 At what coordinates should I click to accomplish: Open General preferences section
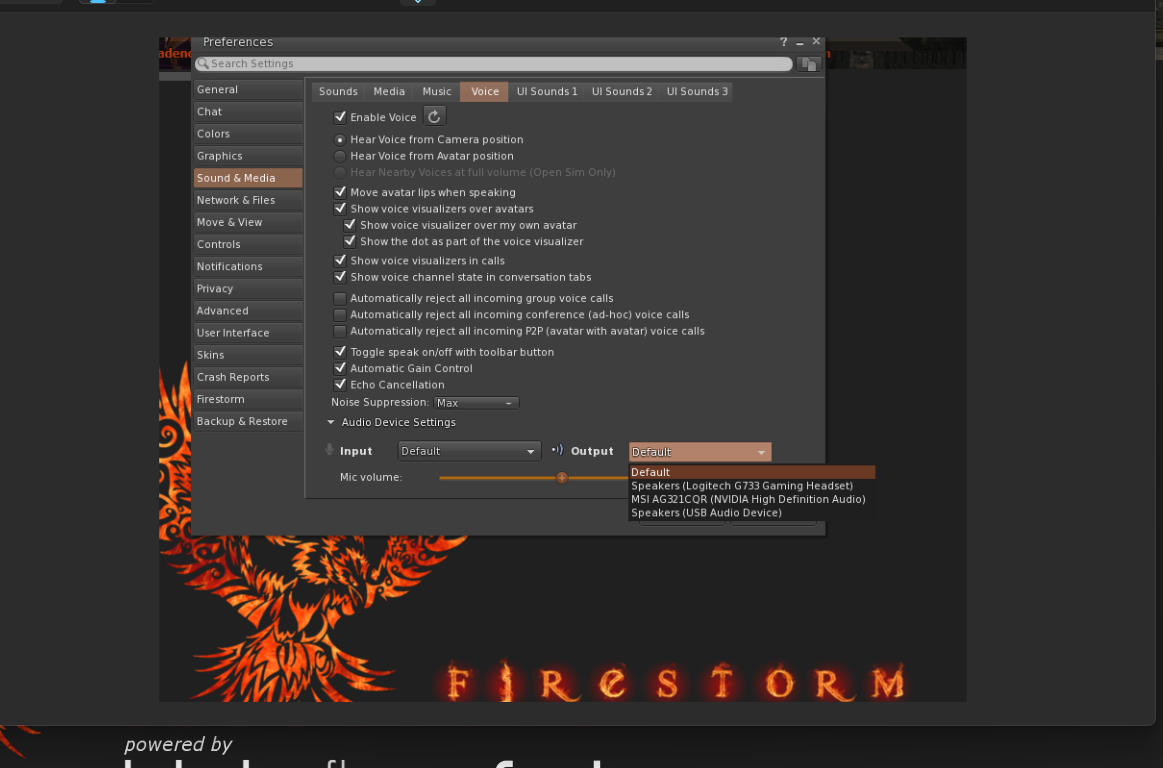[x=248, y=90]
